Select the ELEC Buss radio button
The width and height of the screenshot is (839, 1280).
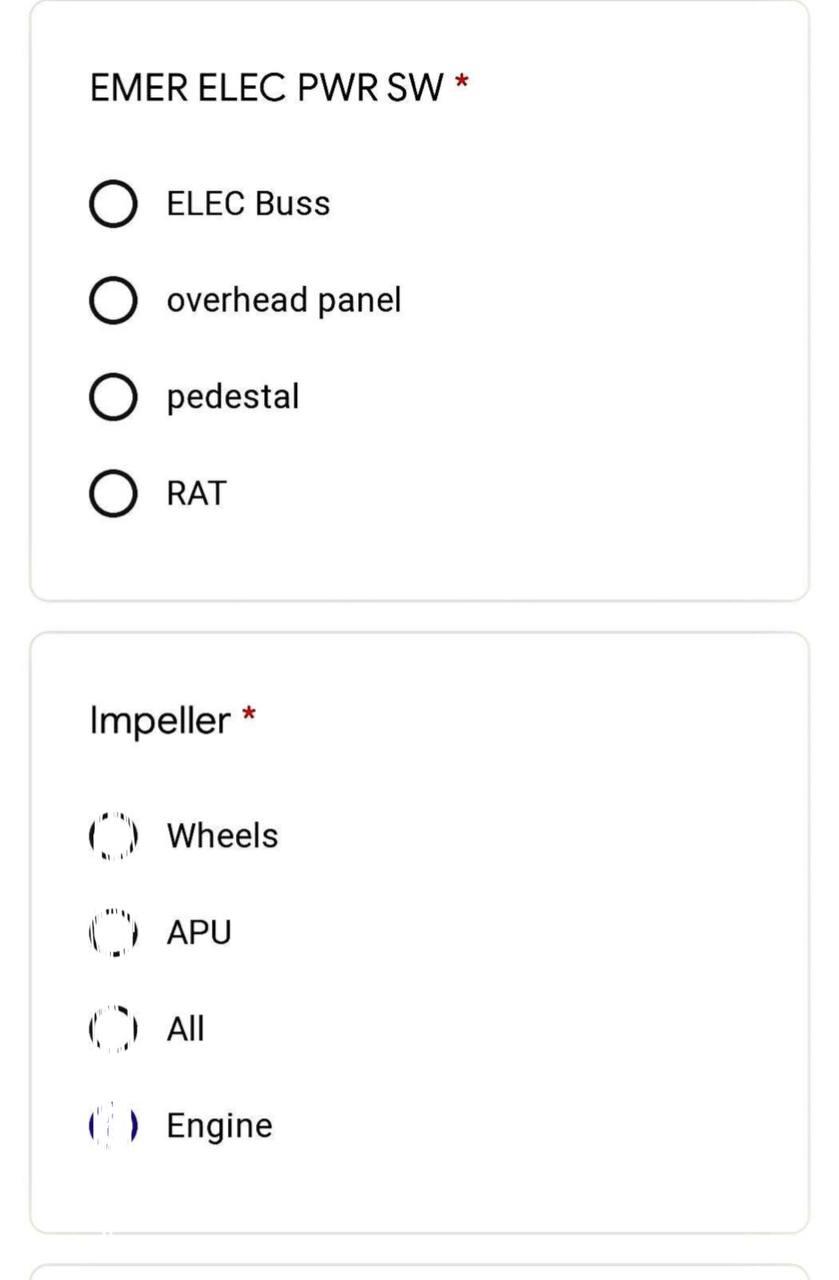[113, 203]
